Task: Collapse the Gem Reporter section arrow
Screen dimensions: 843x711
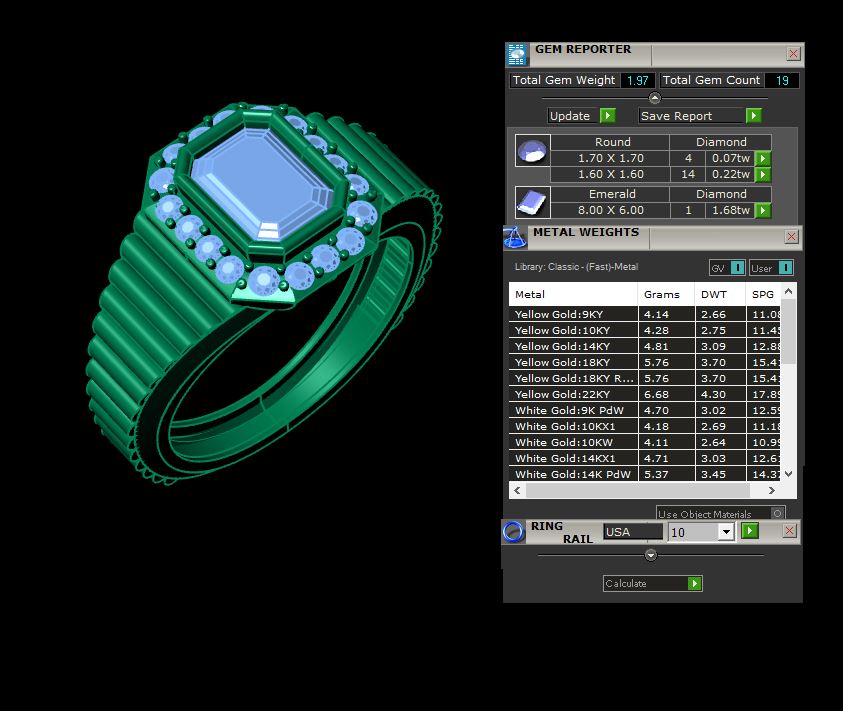Action: [654, 98]
